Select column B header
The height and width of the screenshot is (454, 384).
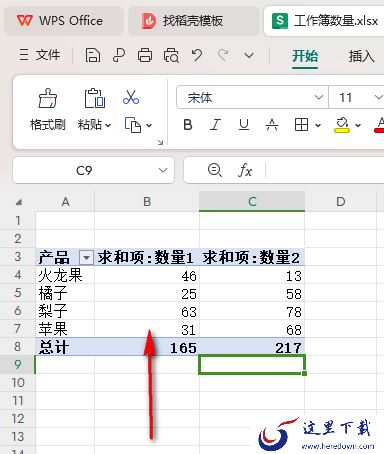coord(147,202)
